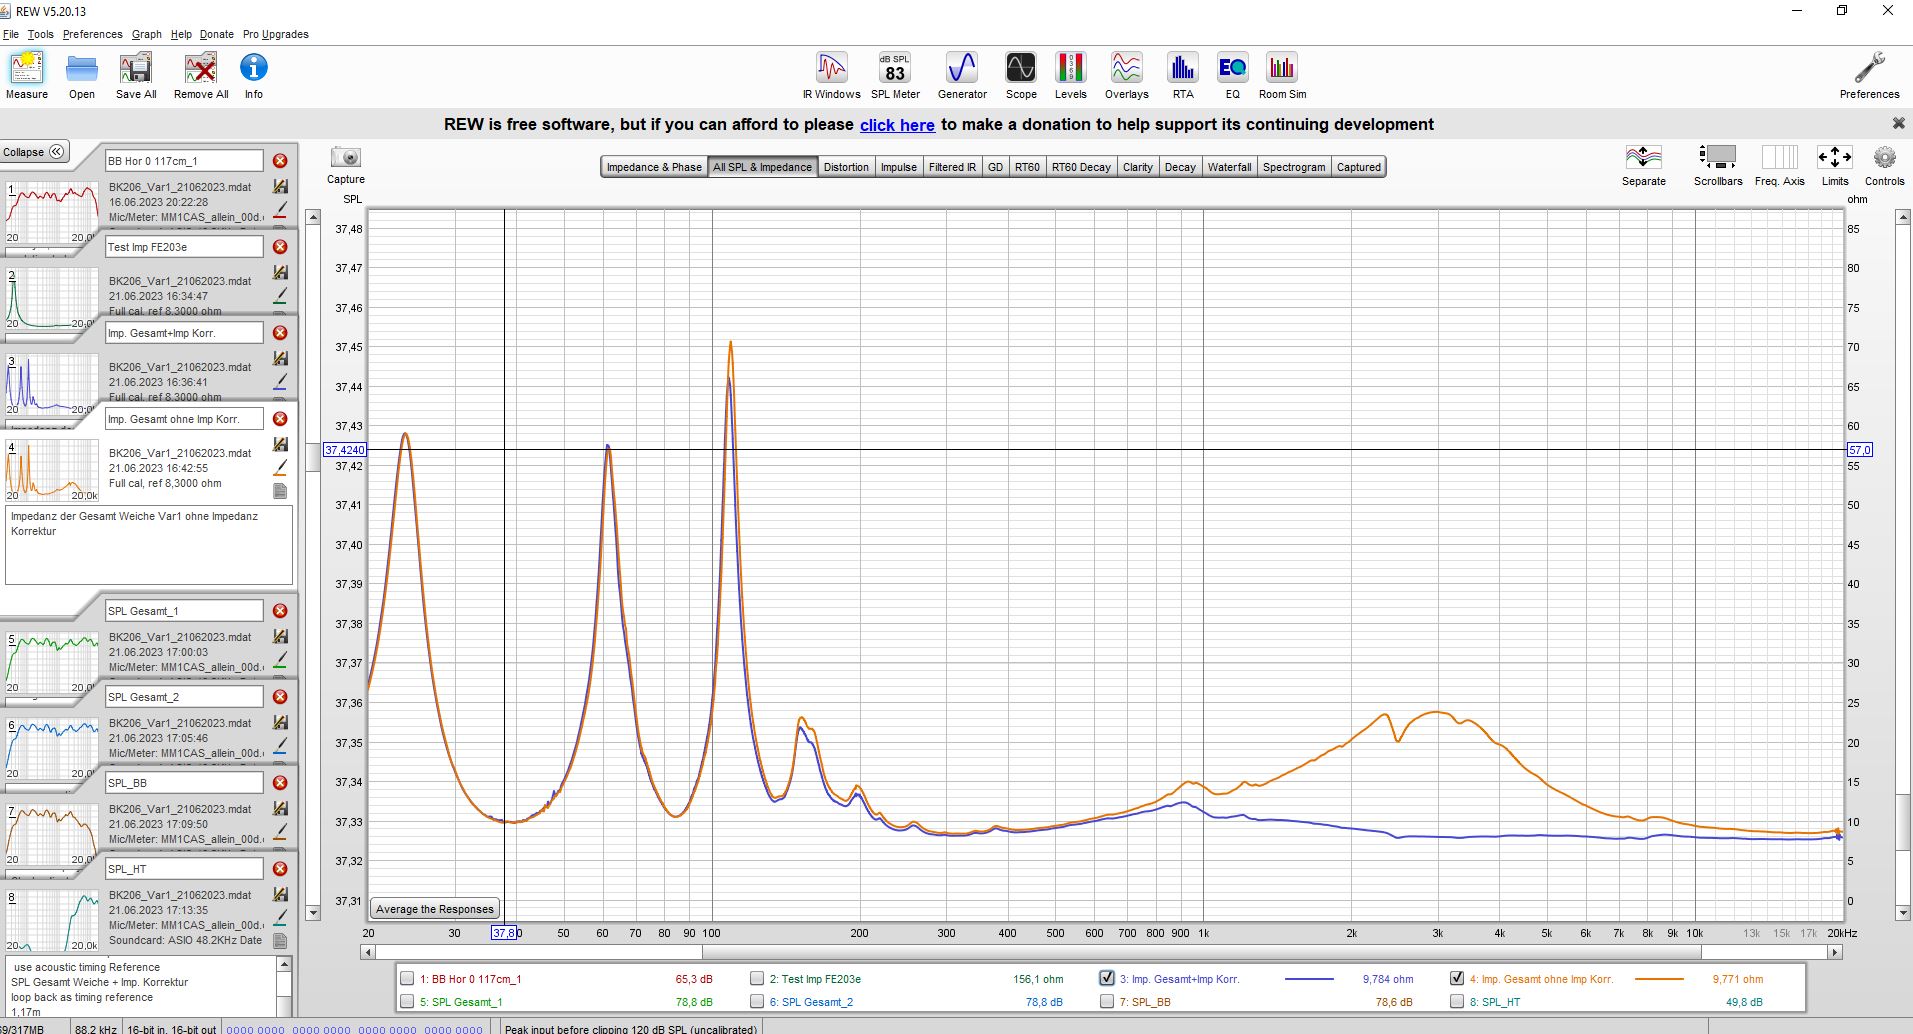The height and width of the screenshot is (1034, 1913).
Task: Open the Pro Upgrades menu
Action: click(x=276, y=34)
